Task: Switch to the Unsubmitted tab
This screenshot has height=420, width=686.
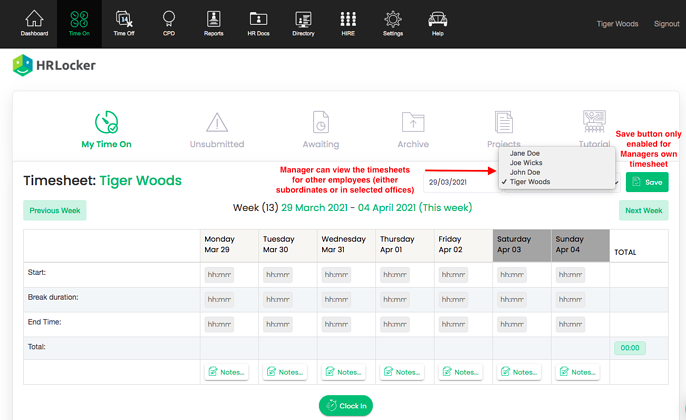Action: 217,130
